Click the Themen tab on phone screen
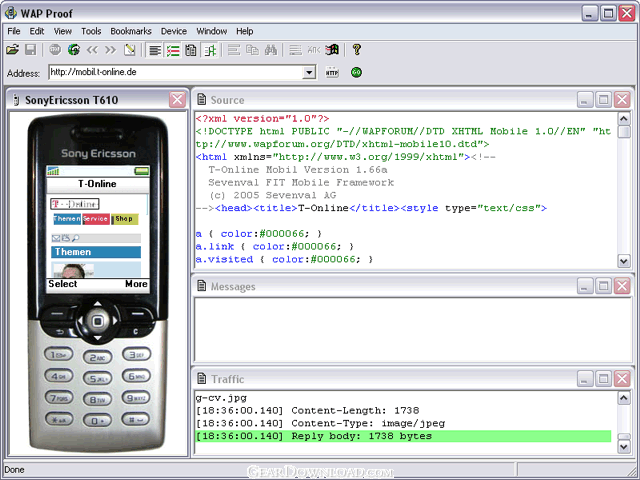The image size is (640, 480). pos(67,219)
